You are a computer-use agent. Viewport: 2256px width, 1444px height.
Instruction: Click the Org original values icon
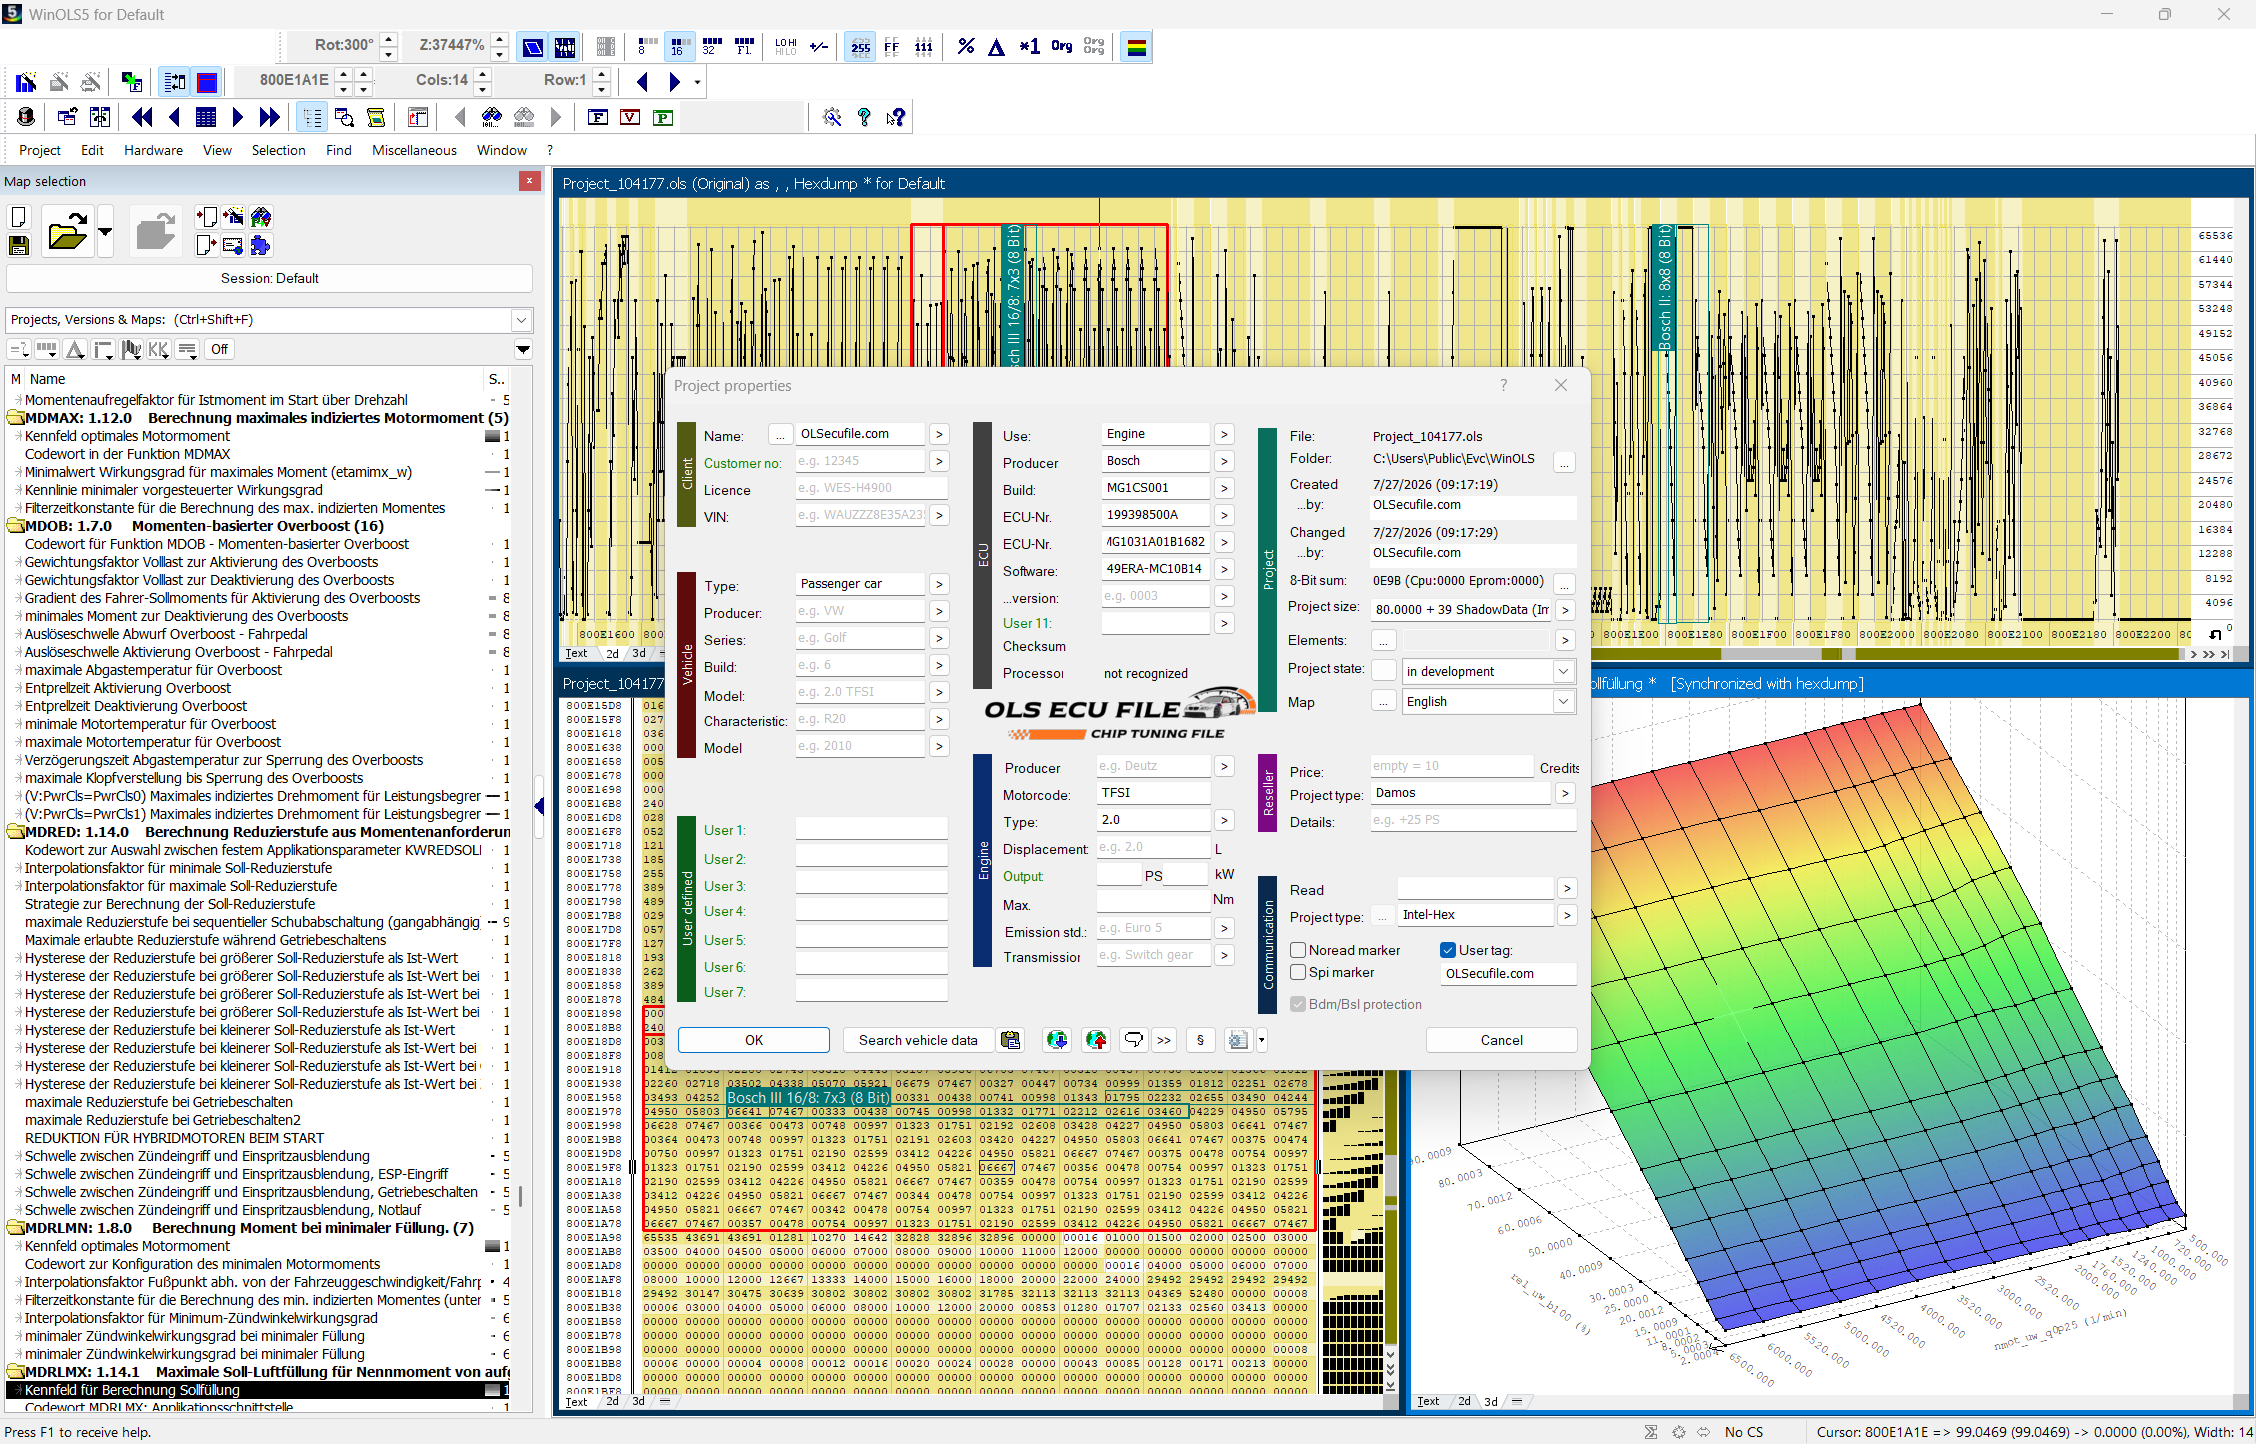(x=1061, y=46)
